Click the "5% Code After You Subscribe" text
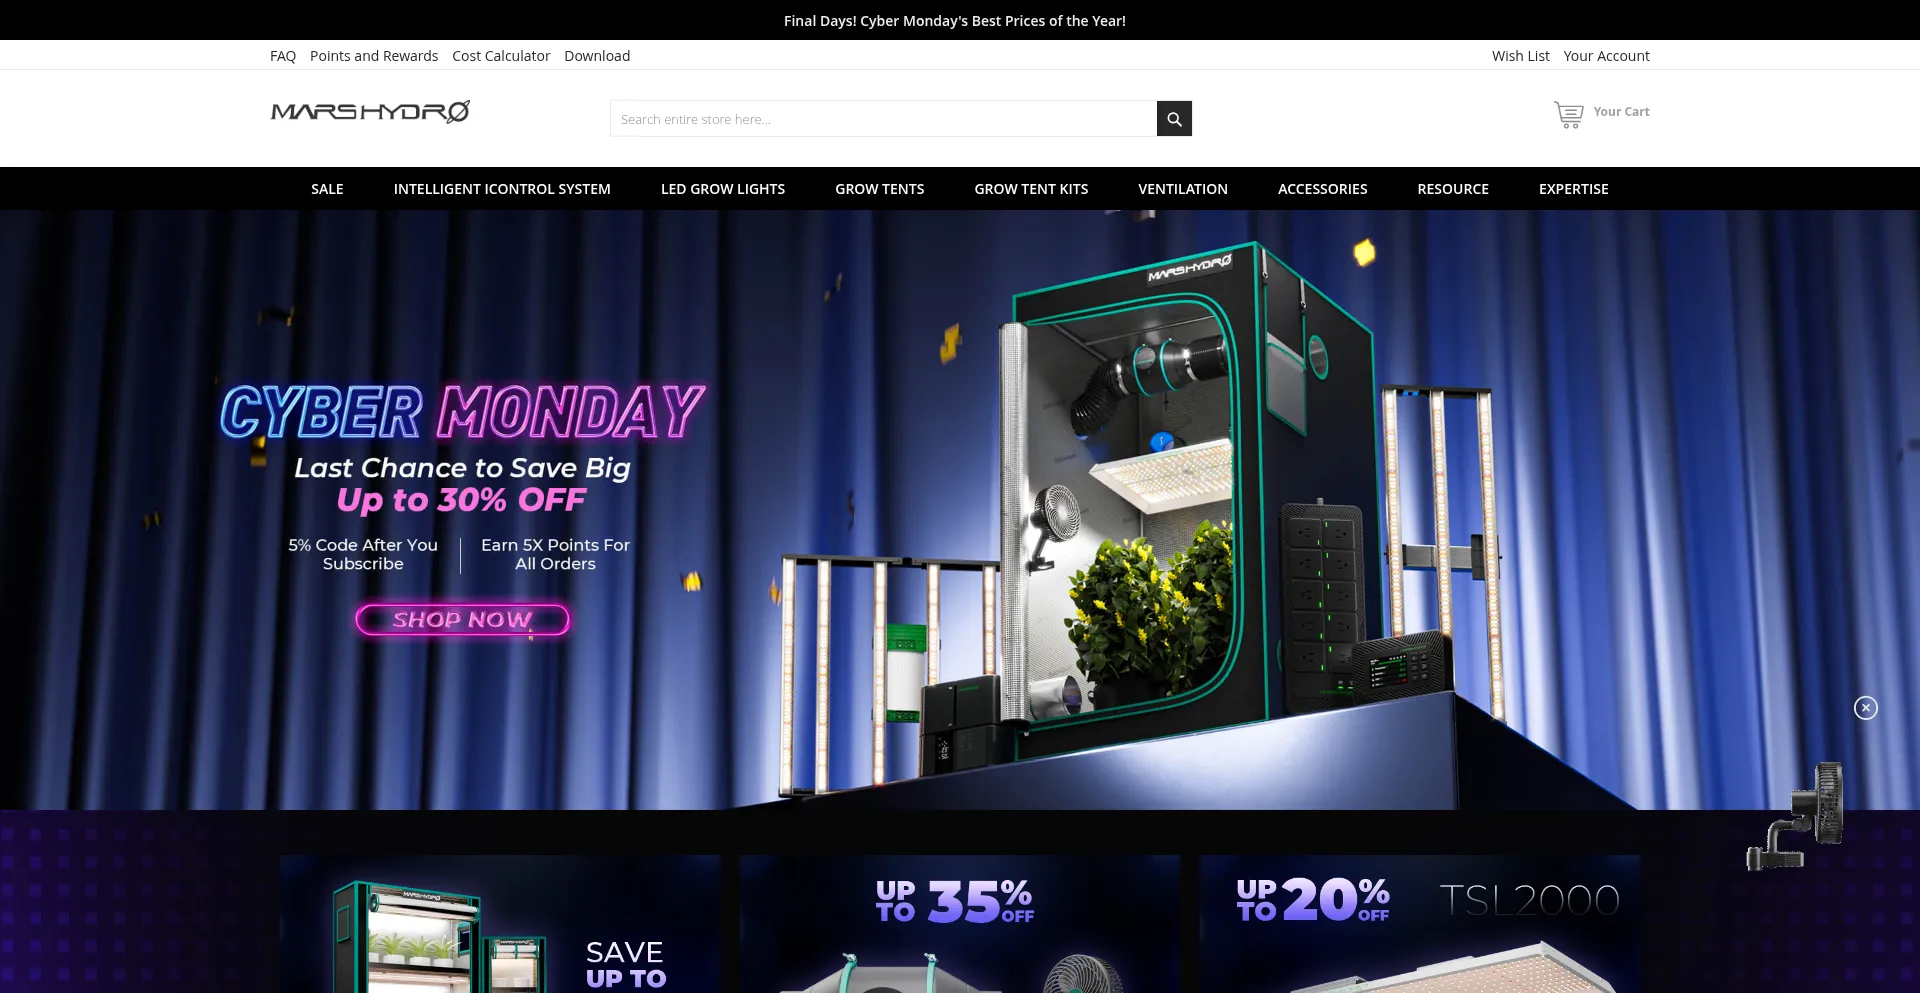Screen dimensions: 1920x993 pyautogui.click(x=363, y=554)
